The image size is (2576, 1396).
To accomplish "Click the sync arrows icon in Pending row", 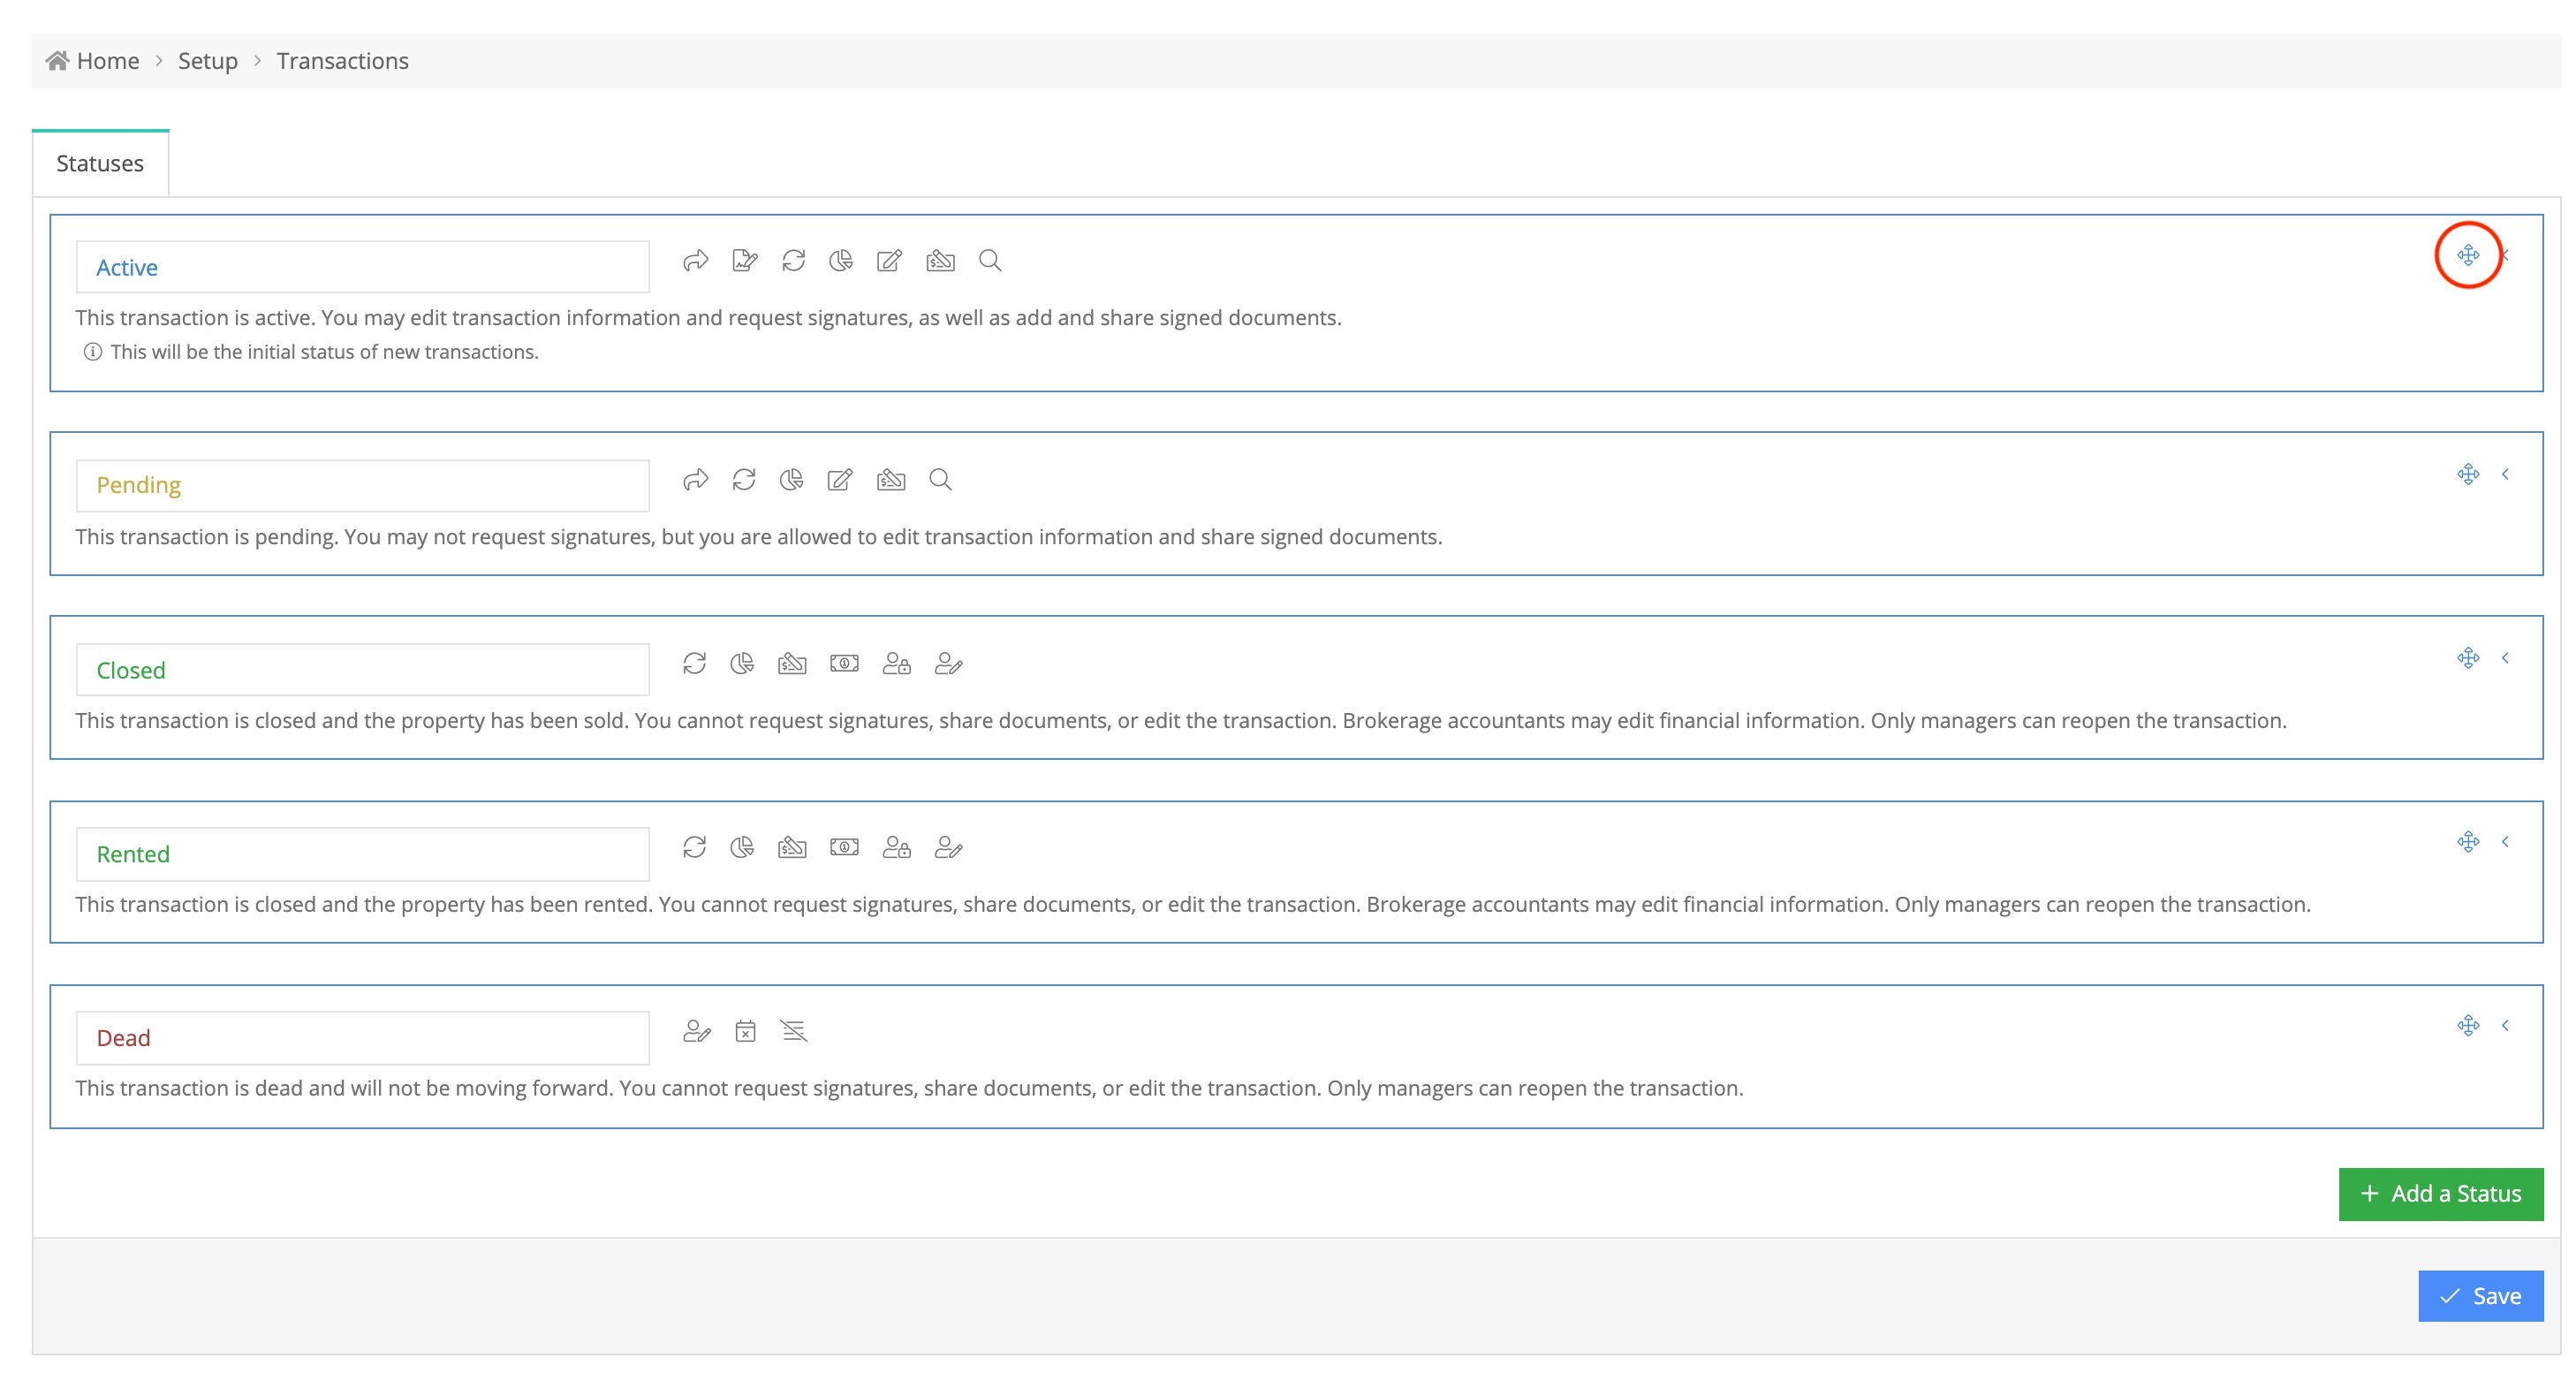I will point(743,480).
